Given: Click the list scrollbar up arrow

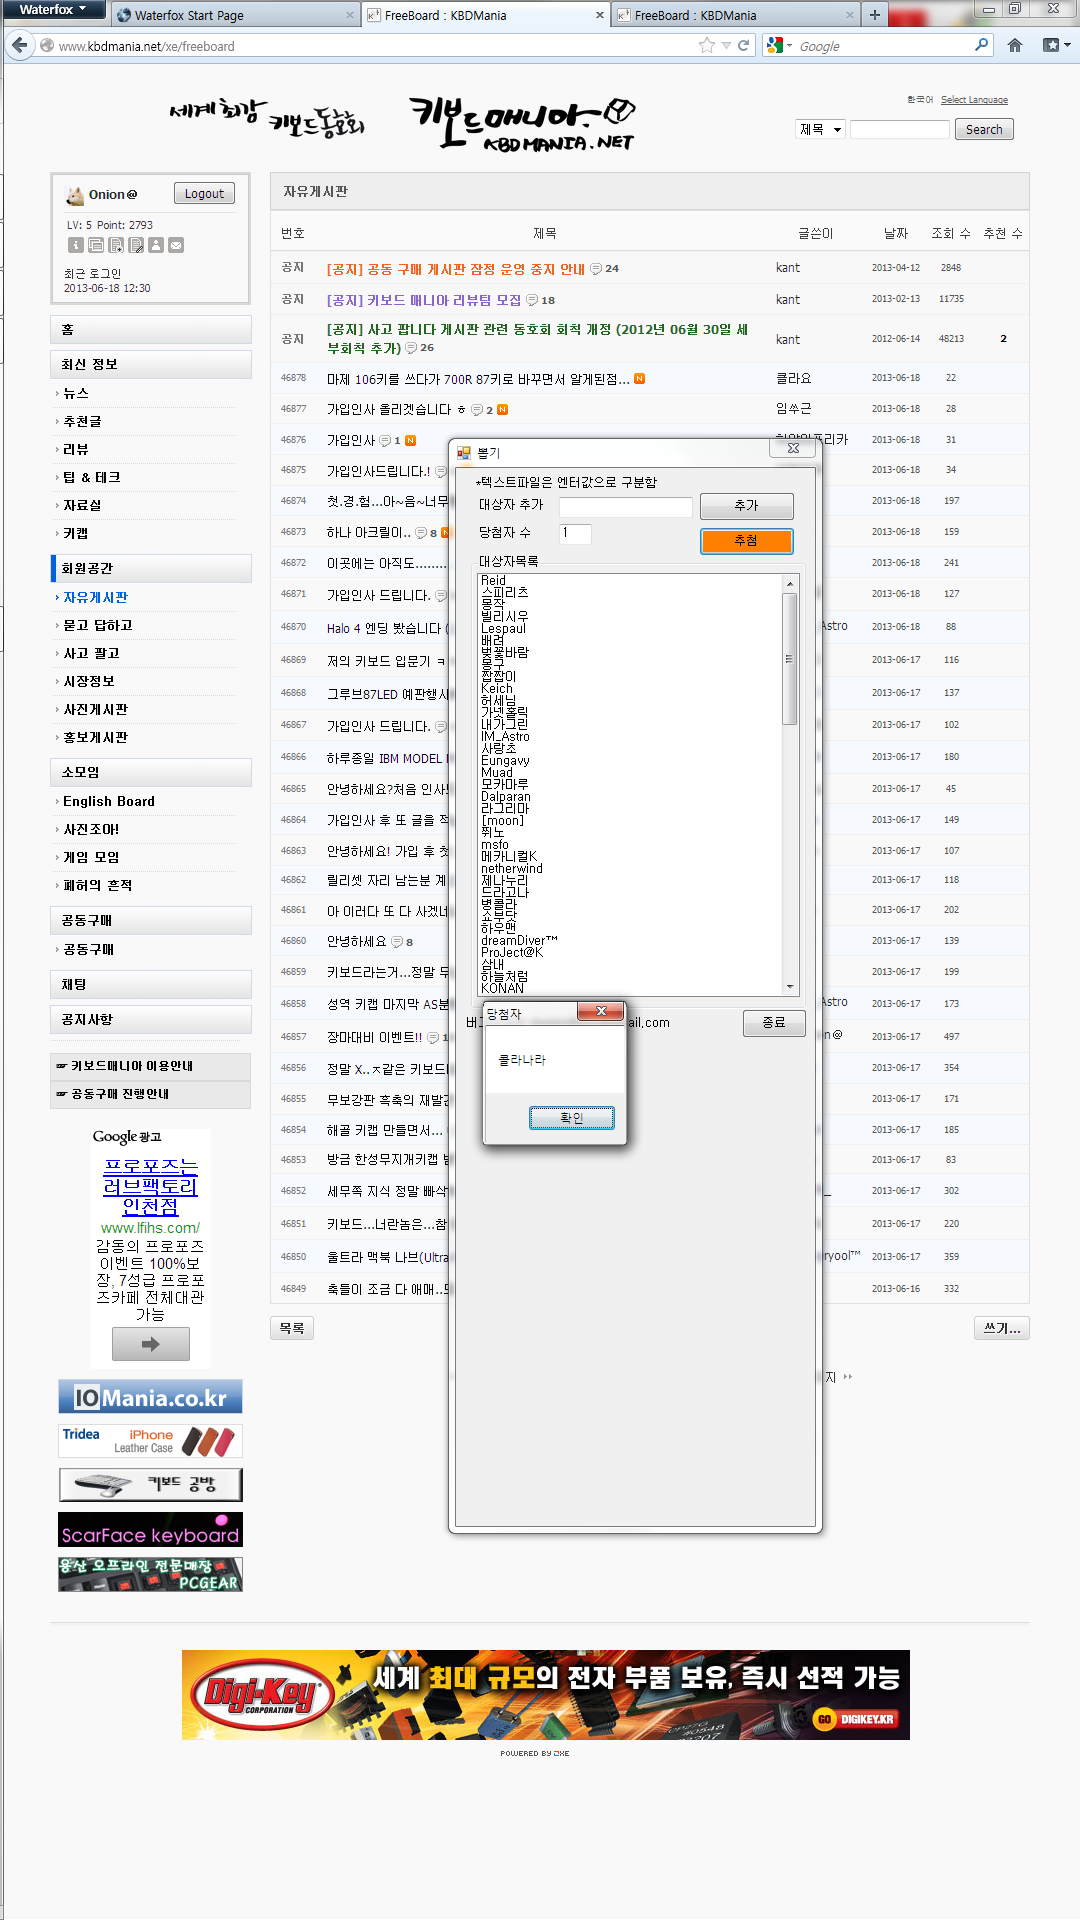Looking at the screenshot, I should click(789, 583).
